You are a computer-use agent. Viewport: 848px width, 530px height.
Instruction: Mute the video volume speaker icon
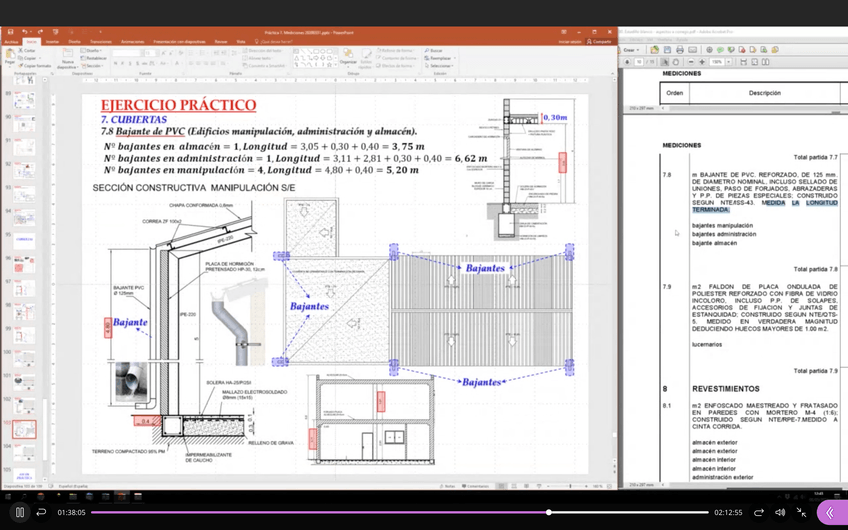[x=780, y=512]
